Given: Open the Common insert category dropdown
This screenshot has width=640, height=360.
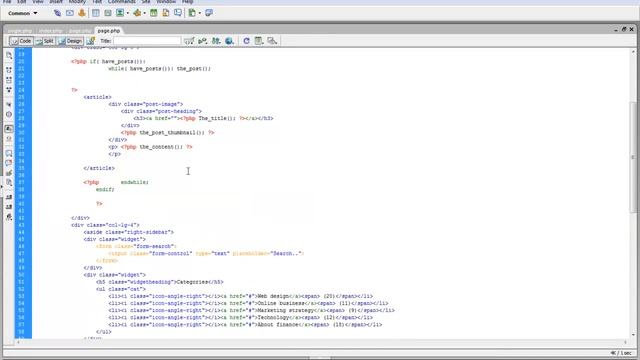Looking at the screenshot, I should (x=22, y=13).
